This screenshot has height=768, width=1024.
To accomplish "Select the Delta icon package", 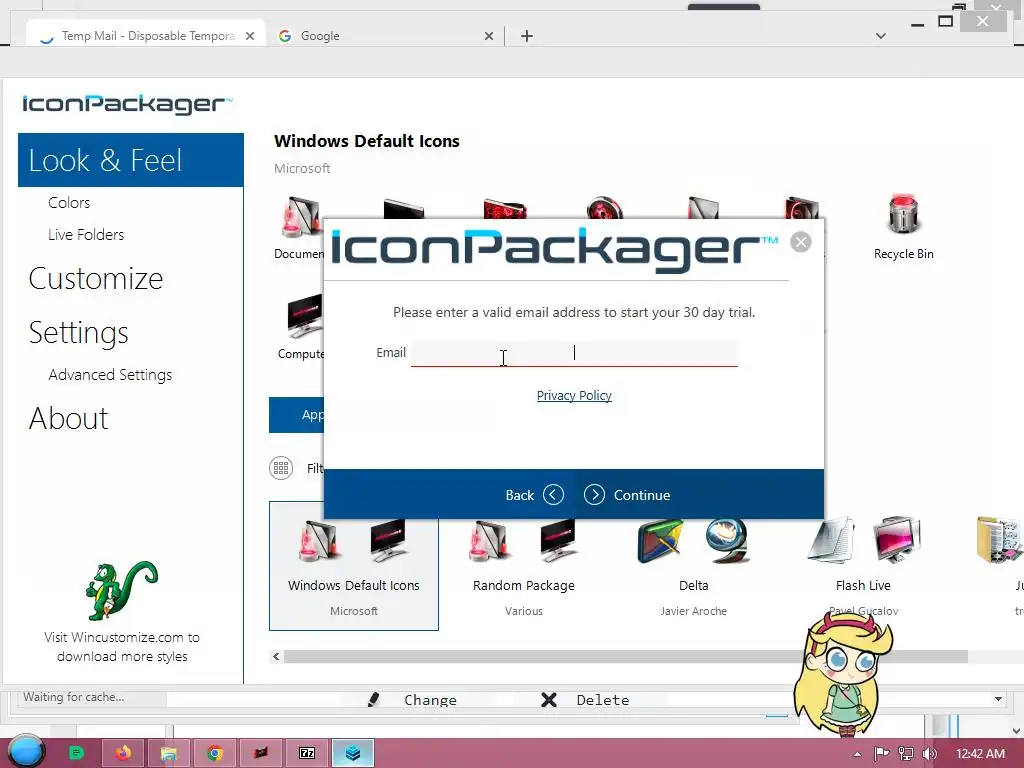I will (694, 566).
